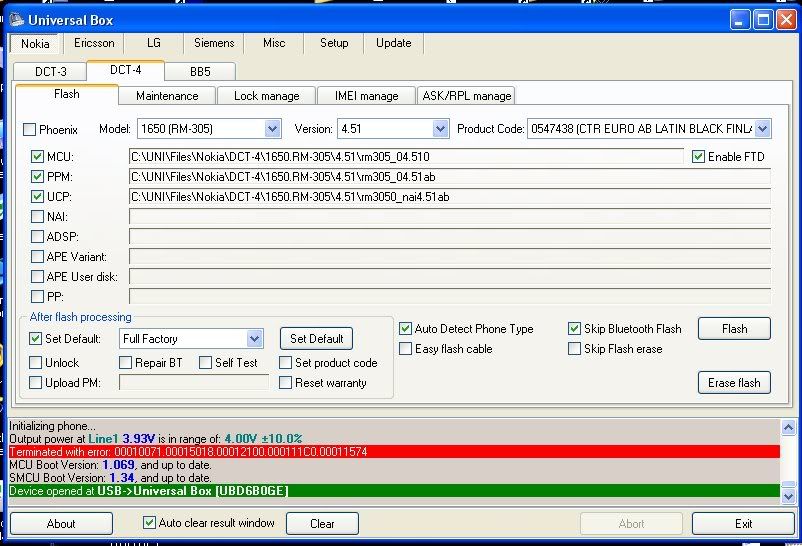Uncheck the PPM checkbox
Screen dimensions: 802x546
click(x=37, y=177)
